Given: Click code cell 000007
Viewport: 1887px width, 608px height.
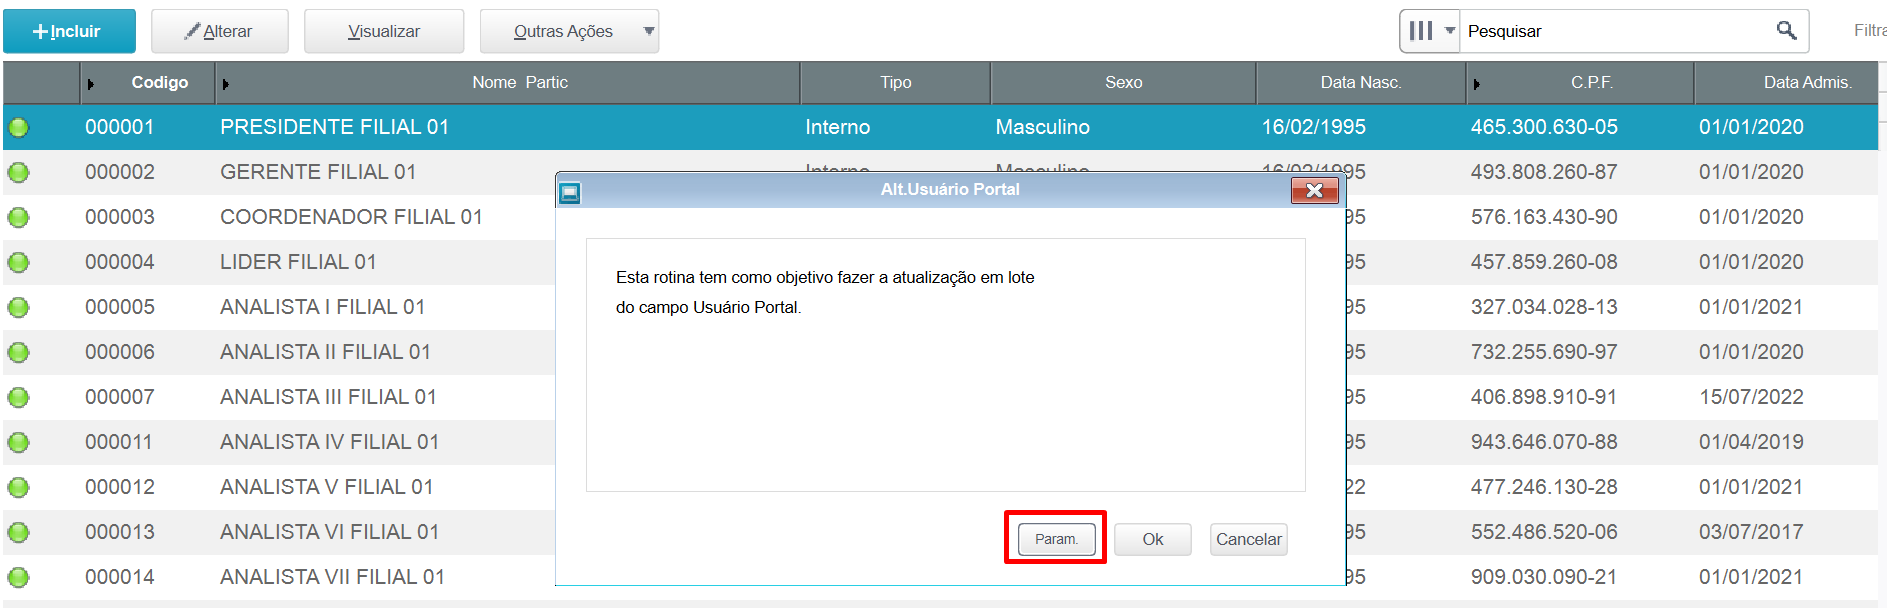Looking at the screenshot, I should coord(120,397).
